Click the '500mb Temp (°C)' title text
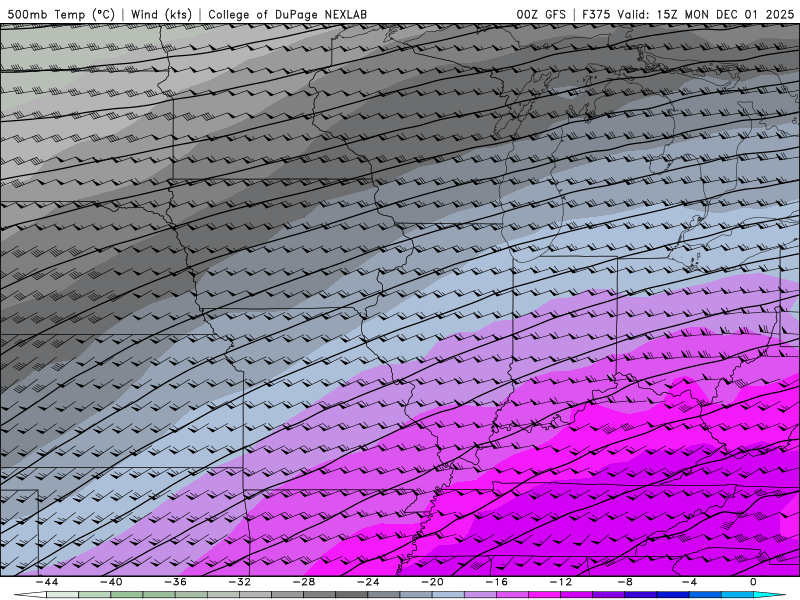Image resolution: width=800 pixels, height=600 pixels. point(61,14)
